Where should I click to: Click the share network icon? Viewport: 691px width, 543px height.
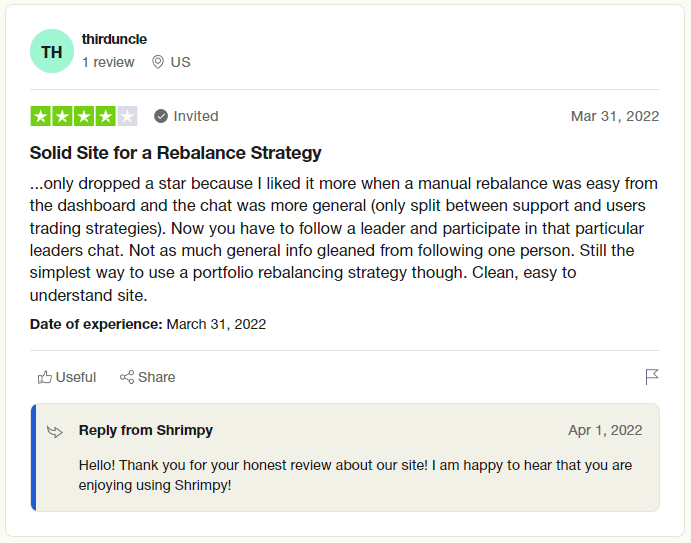point(127,377)
